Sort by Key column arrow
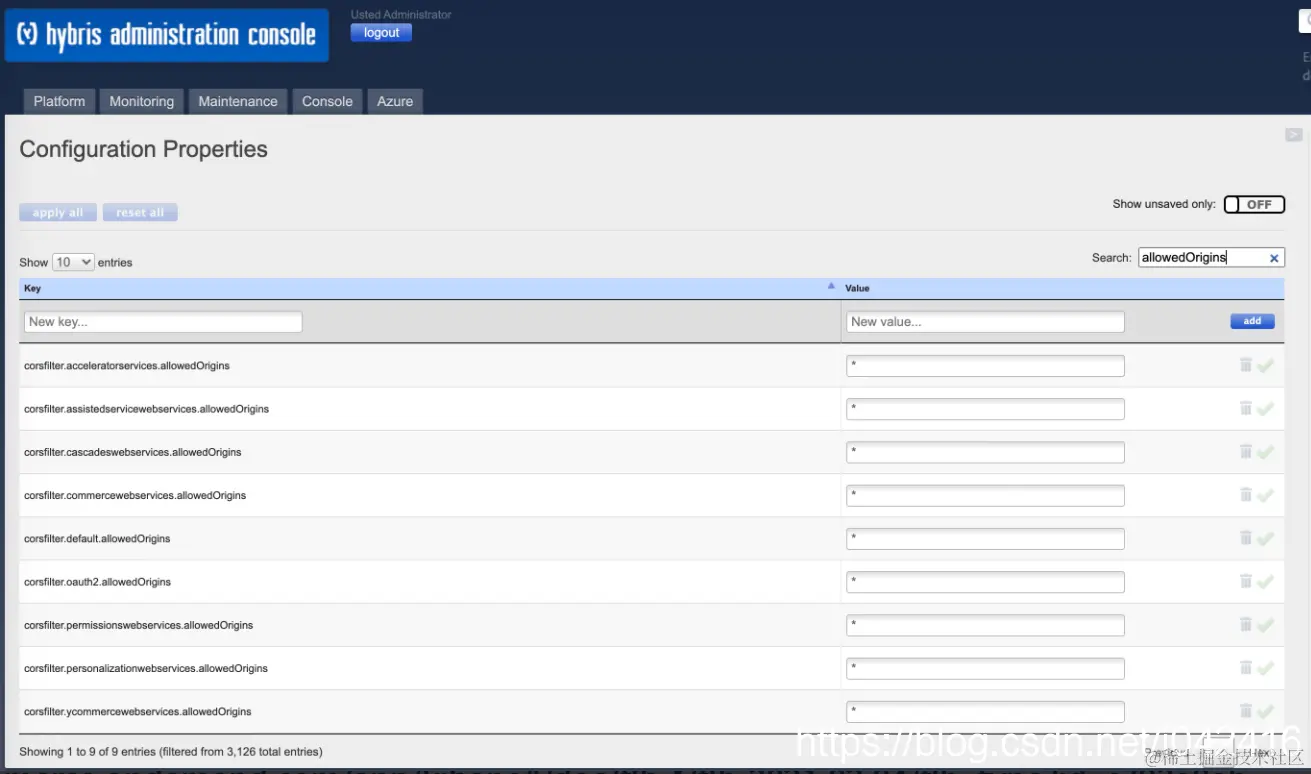The width and height of the screenshot is (1311, 774). pos(831,286)
